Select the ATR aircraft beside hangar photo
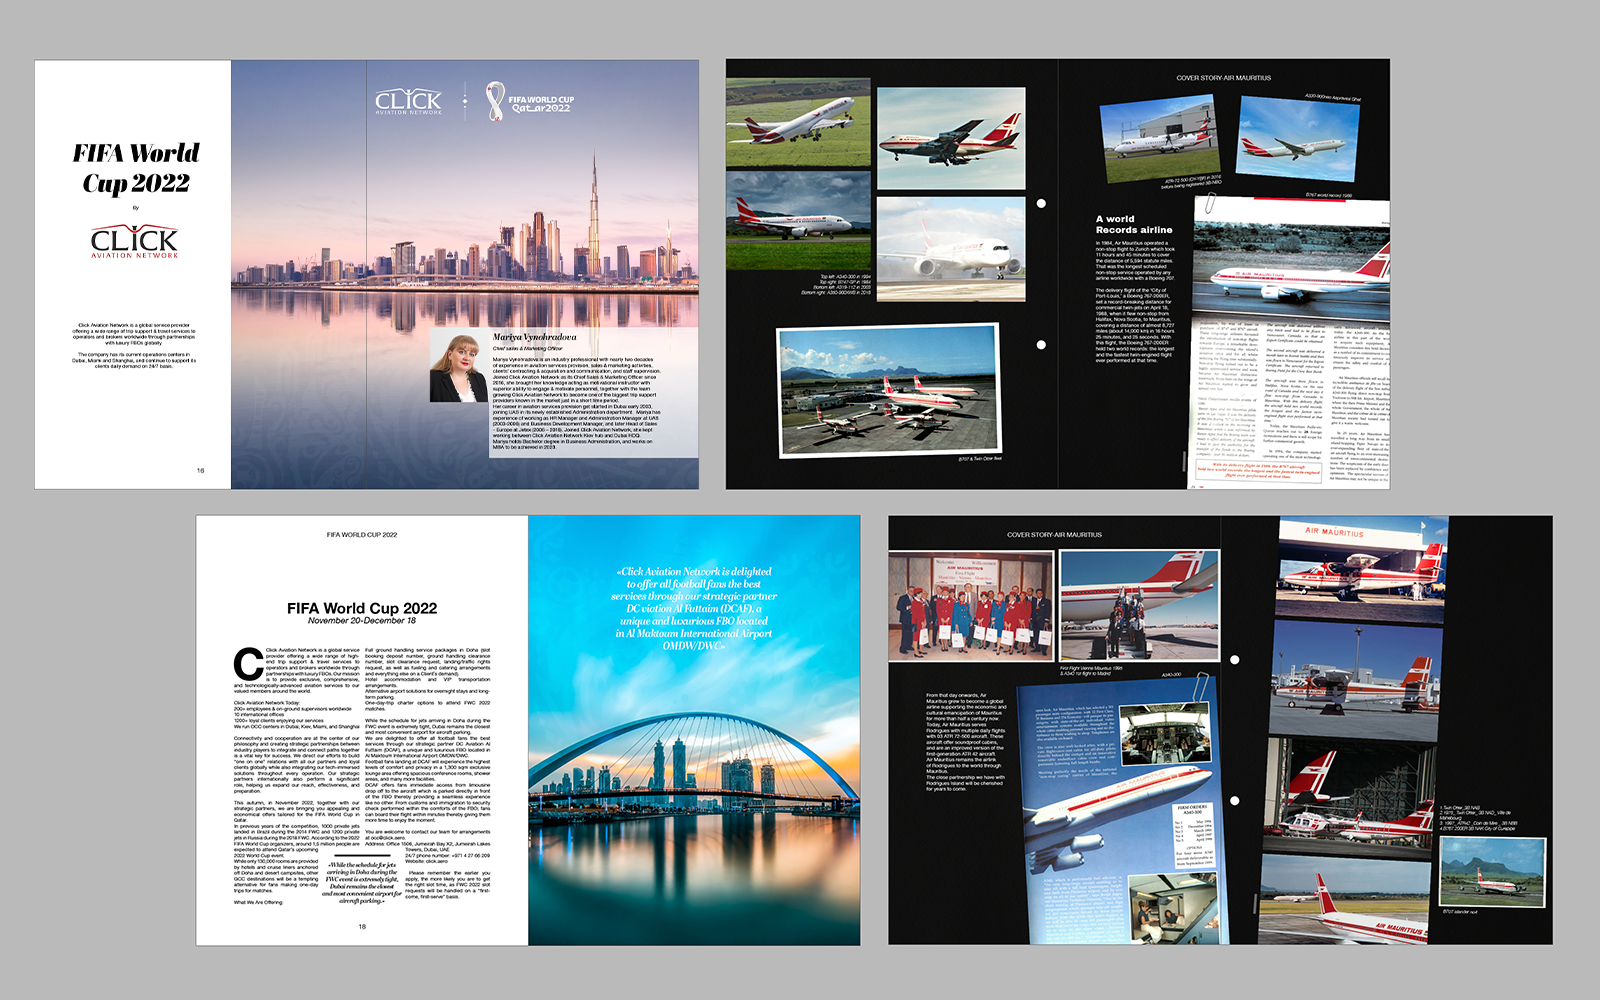The height and width of the screenshot is (1000, 1600). point(1160,138)
